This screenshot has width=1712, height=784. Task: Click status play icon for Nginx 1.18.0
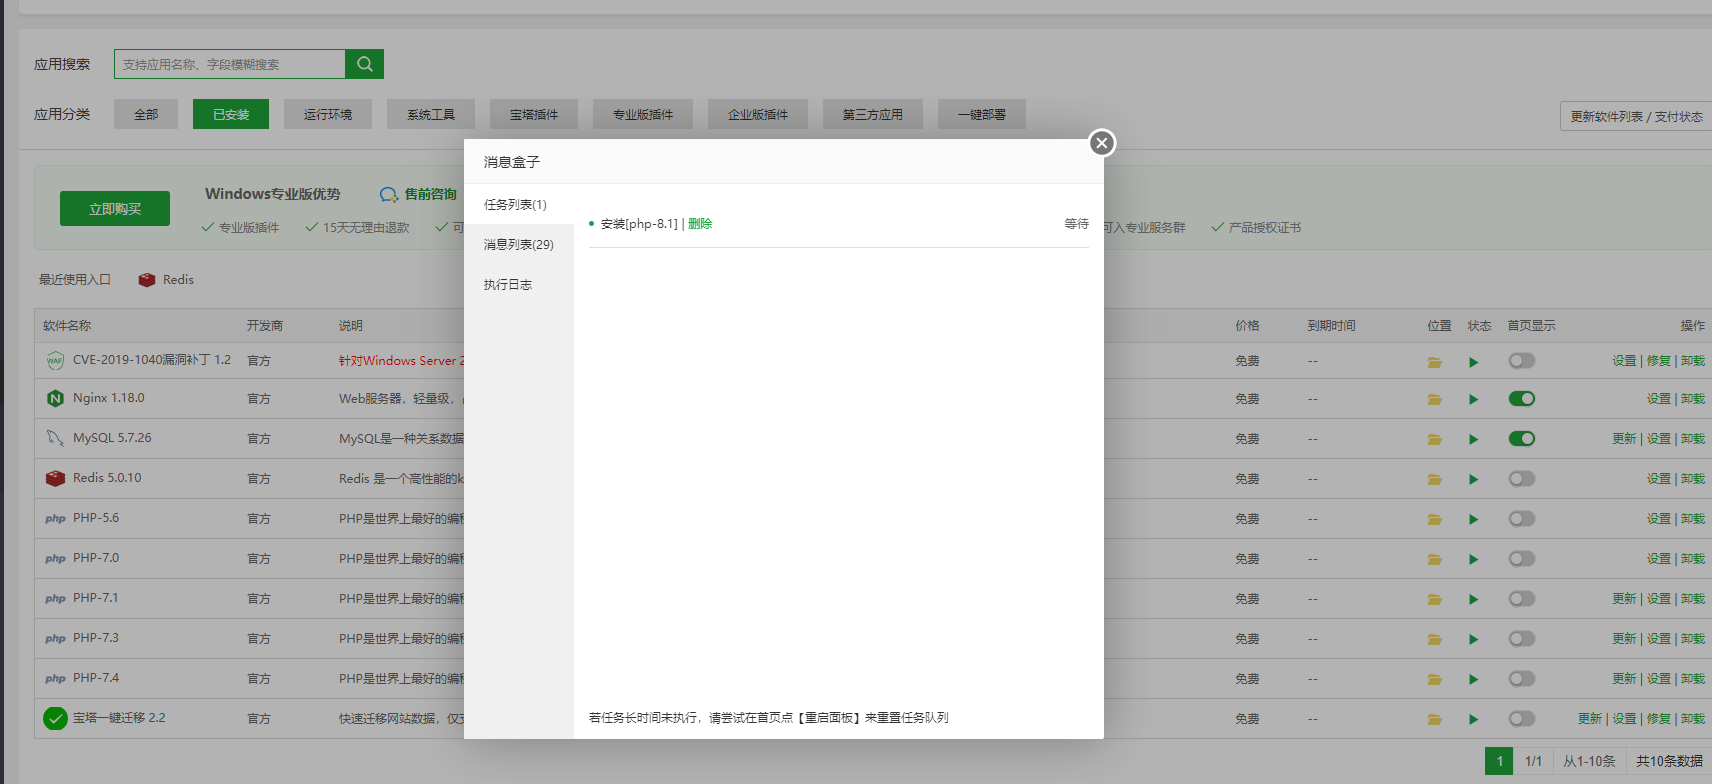click(1474, 399)
